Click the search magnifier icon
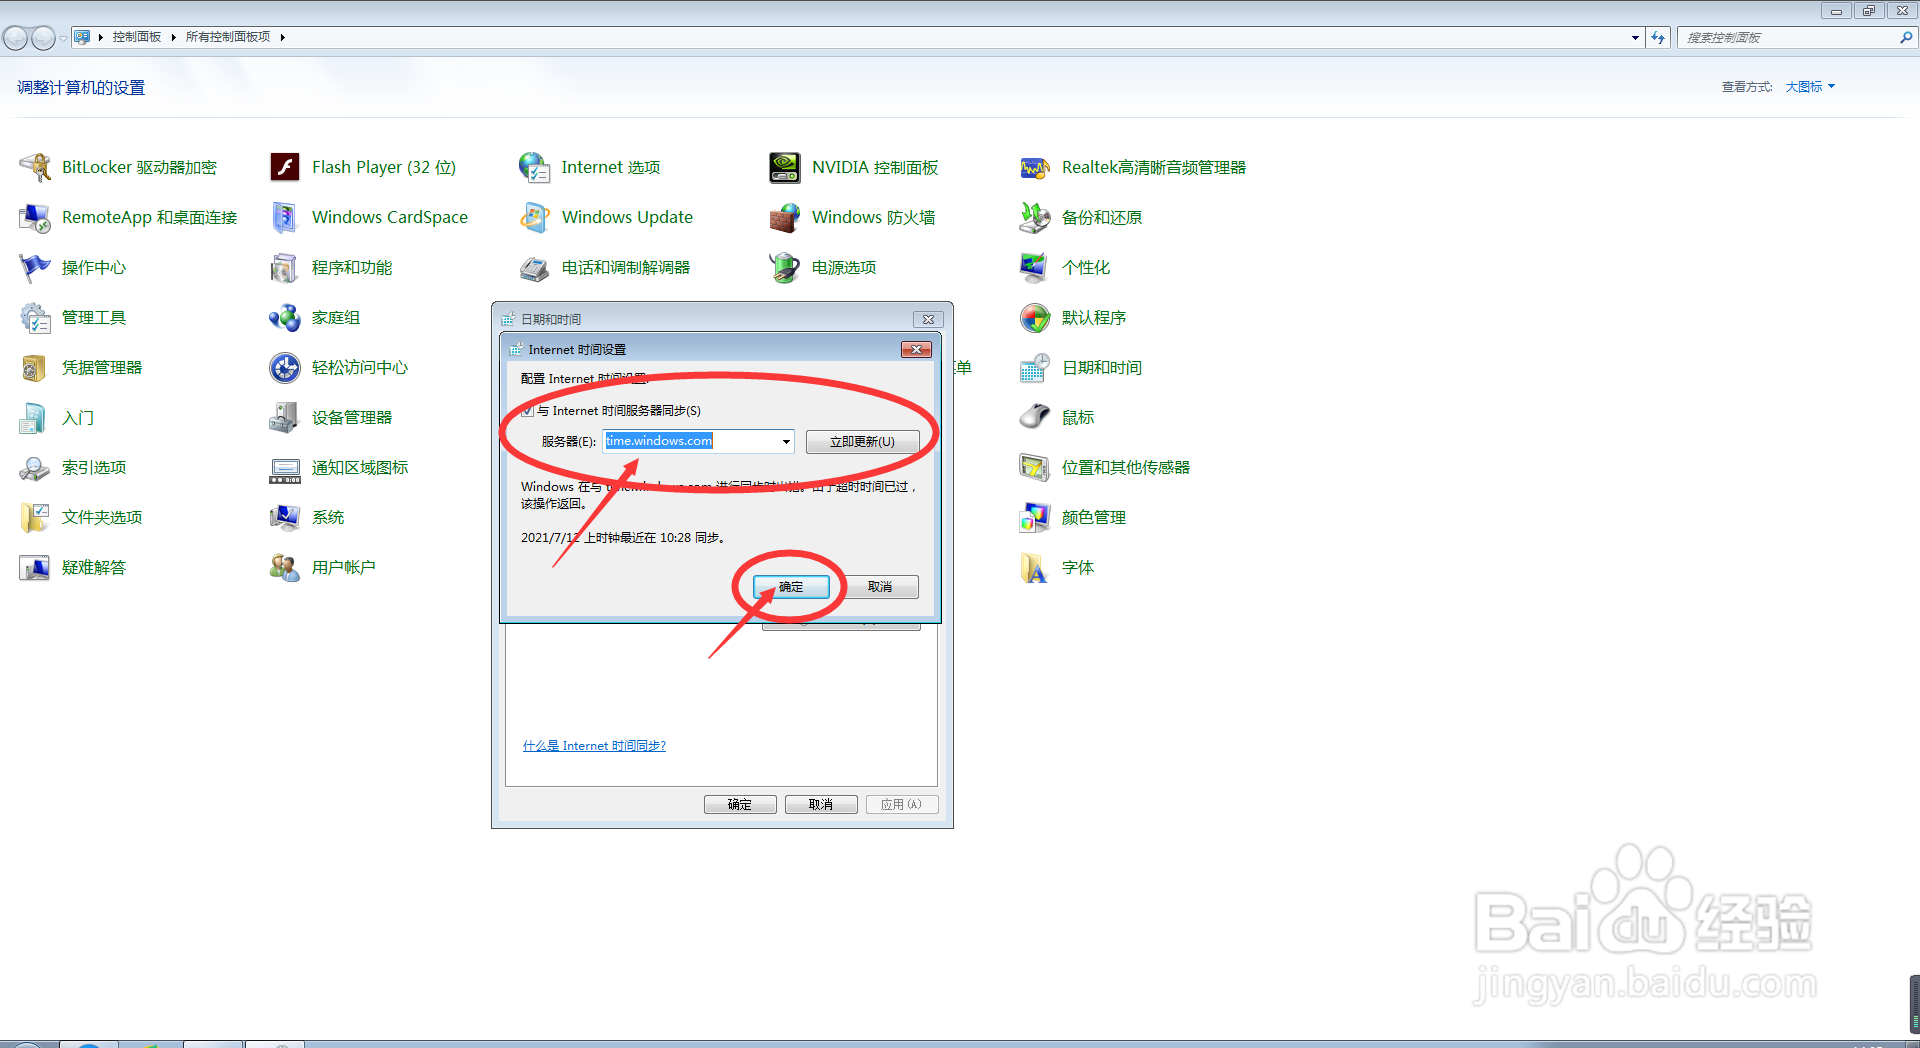 click(1906, 37)
